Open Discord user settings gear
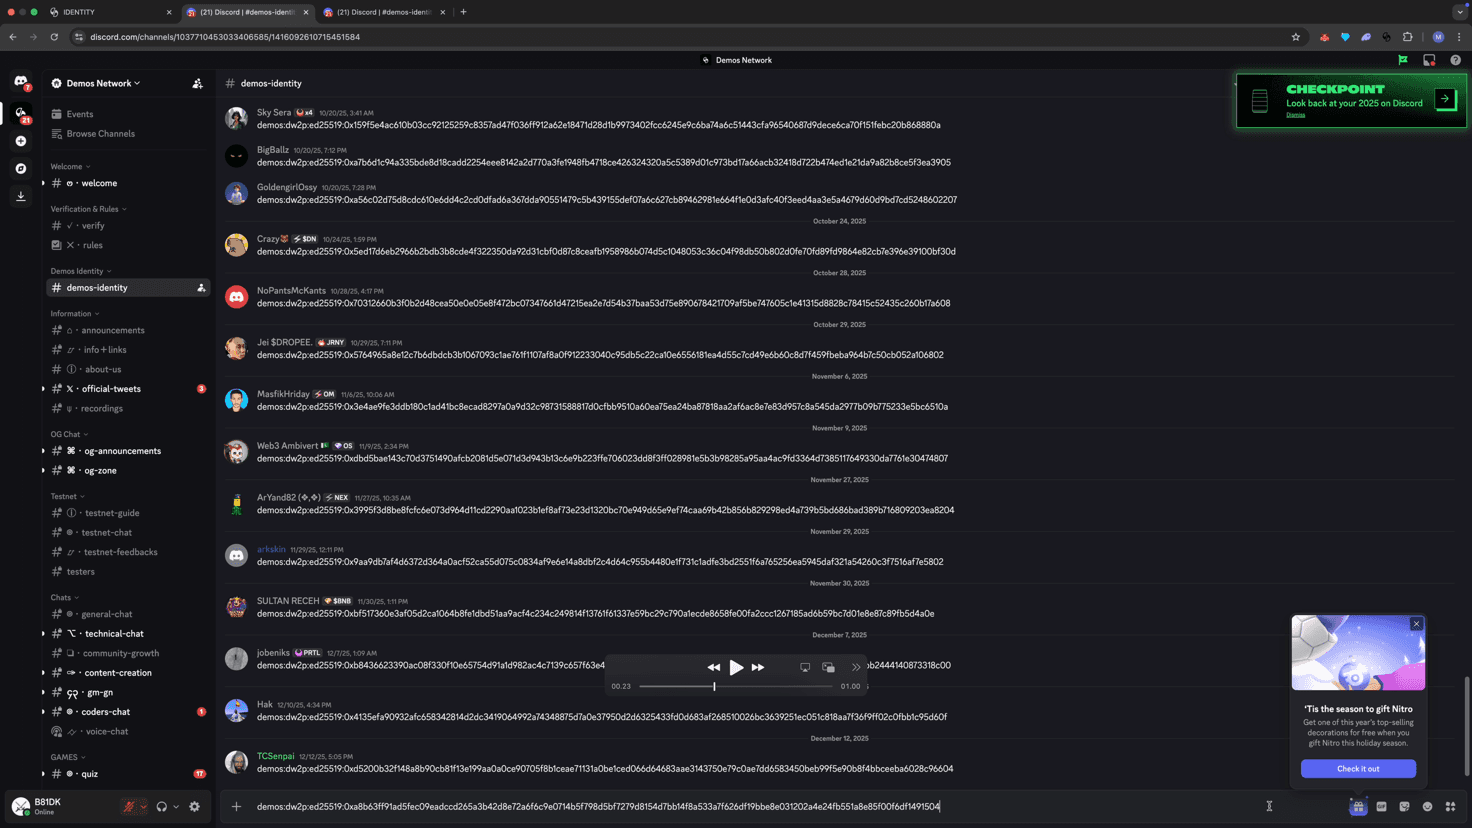Viewport: 1472px width, 828px height. coord(194,806)
